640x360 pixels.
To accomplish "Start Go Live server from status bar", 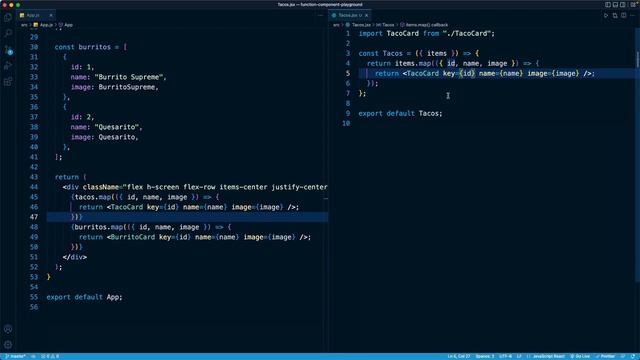I will [x=580, y=356].
